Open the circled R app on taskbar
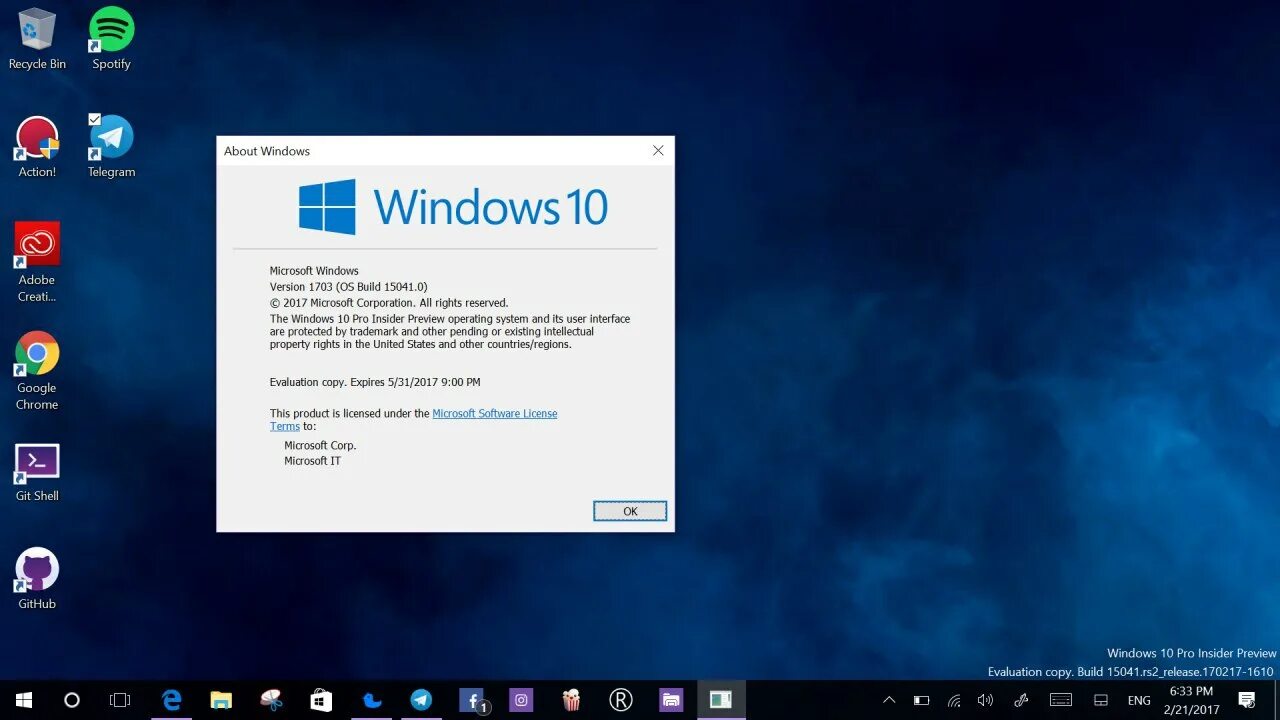Screen dimensions: 1280x720 pos(621,700)
